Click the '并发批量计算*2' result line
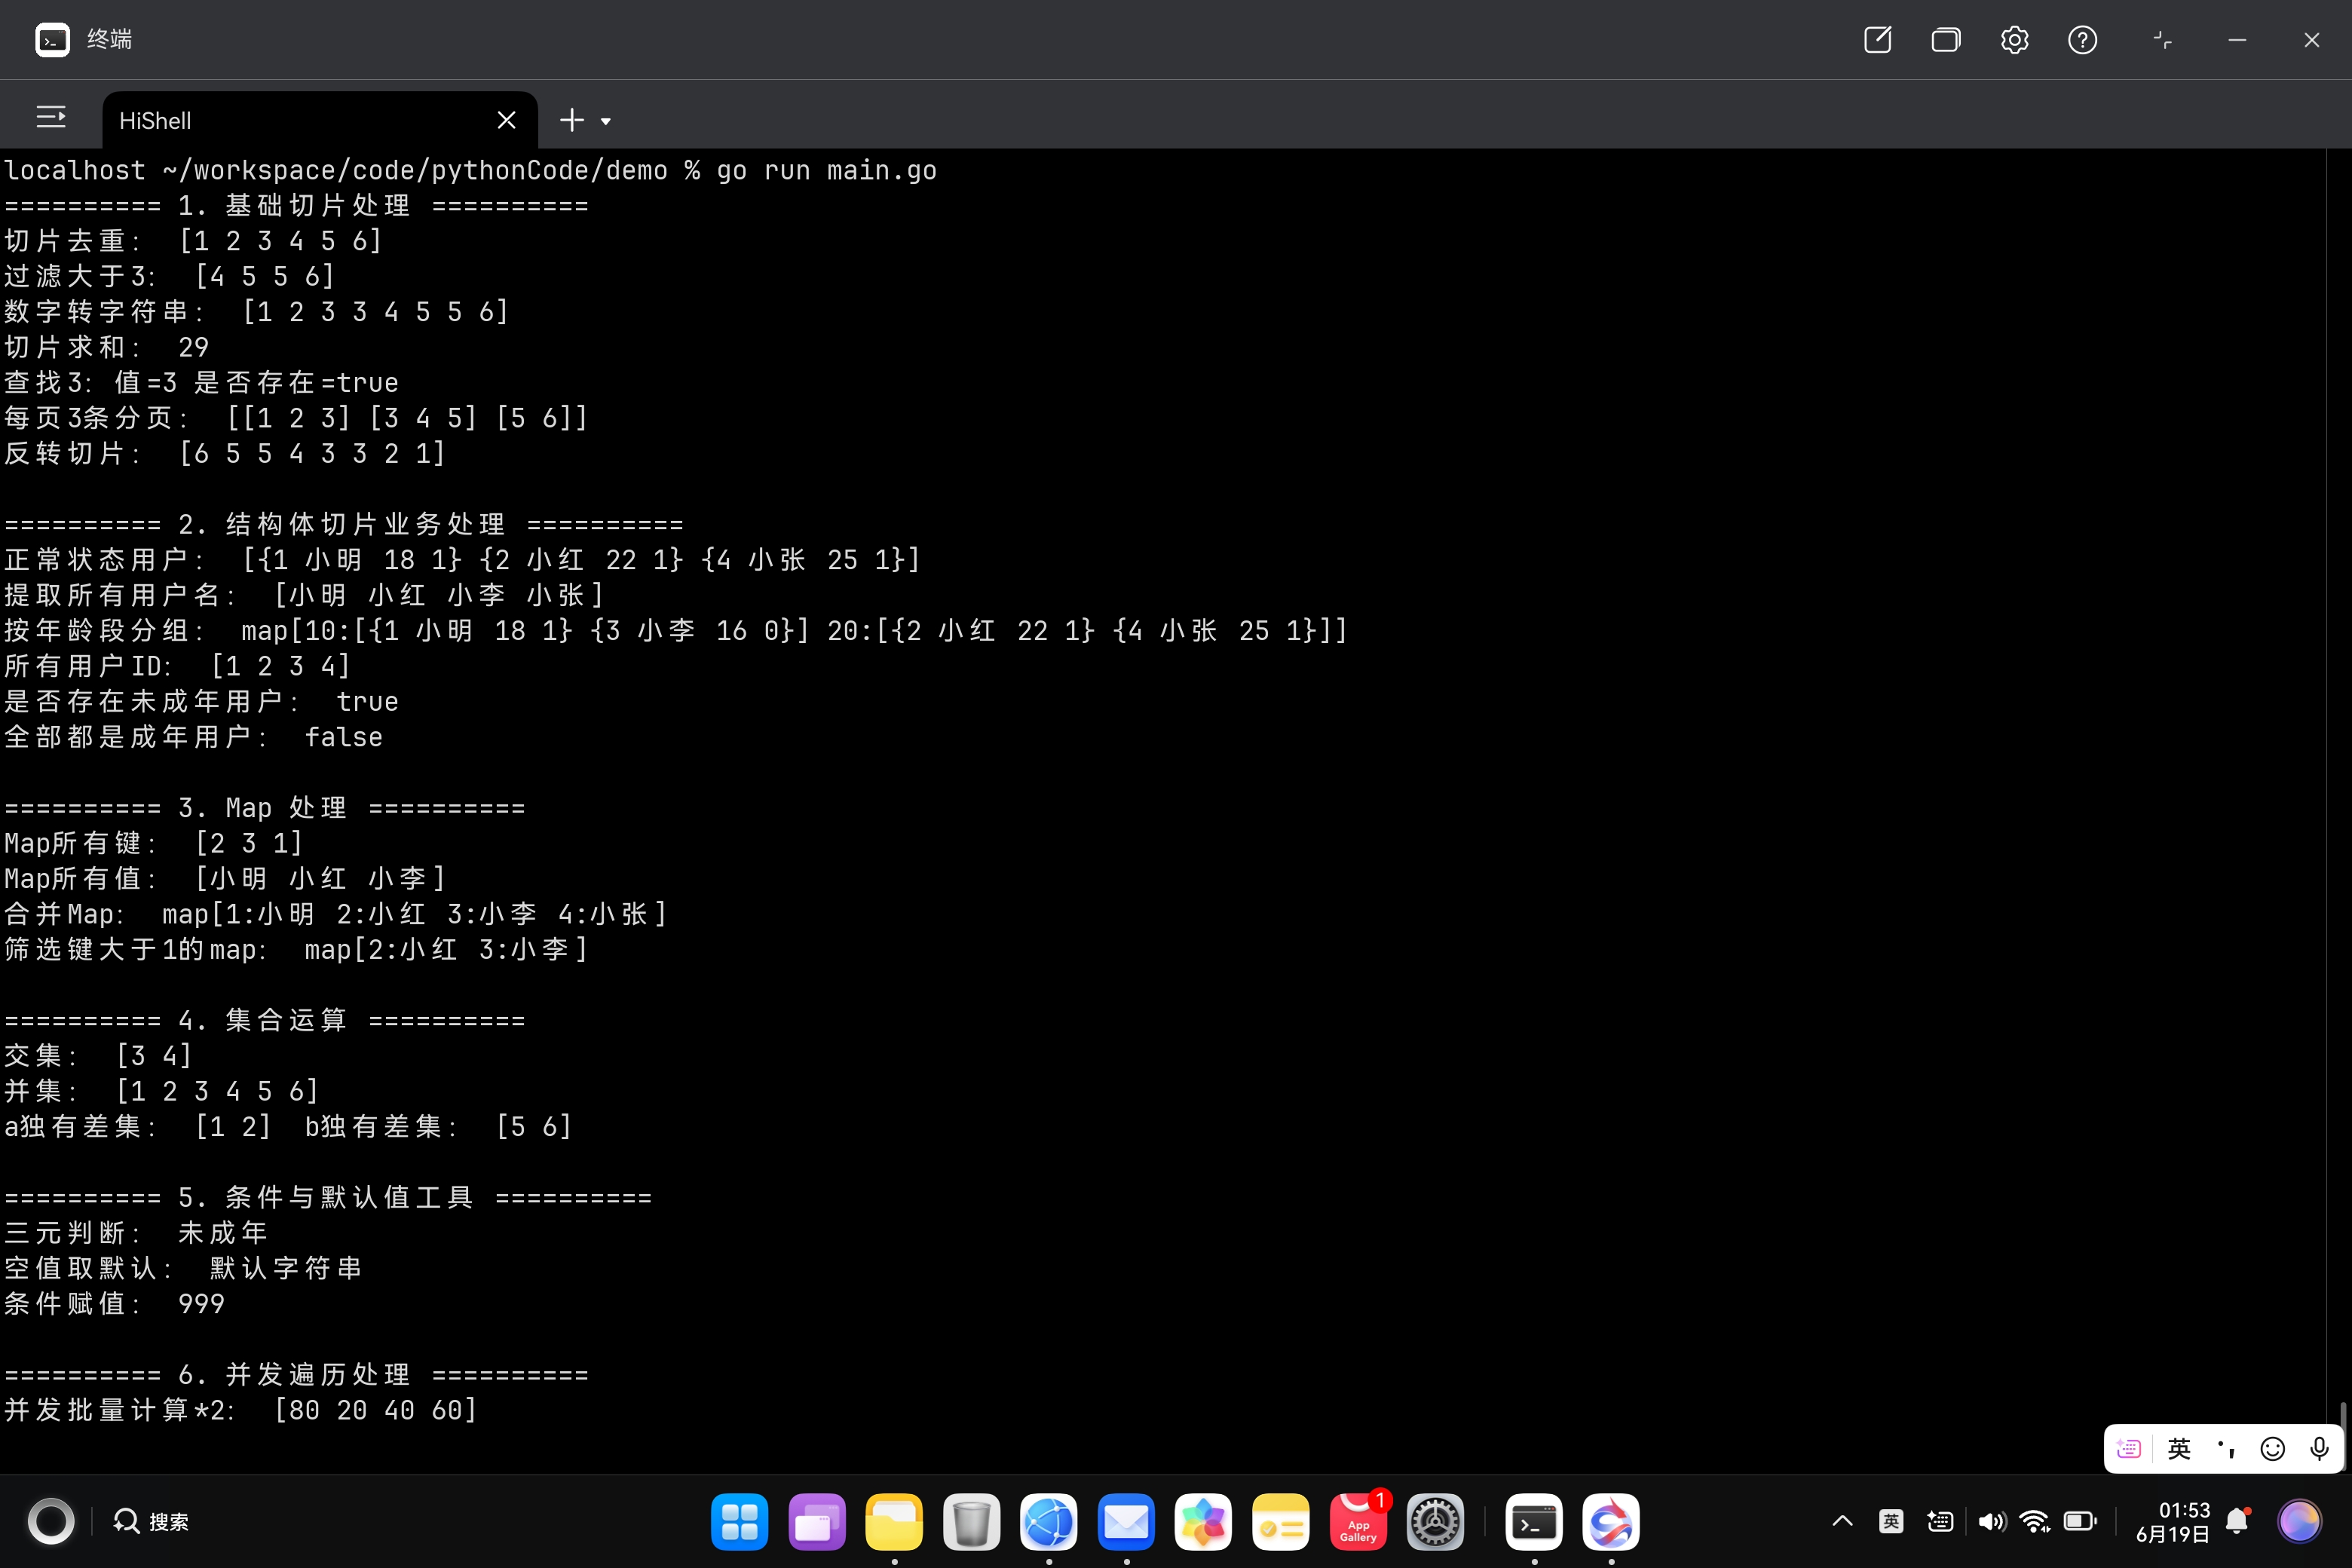The height and width of the screenshot is (1568, 2352). click(x=241, y=1410)
